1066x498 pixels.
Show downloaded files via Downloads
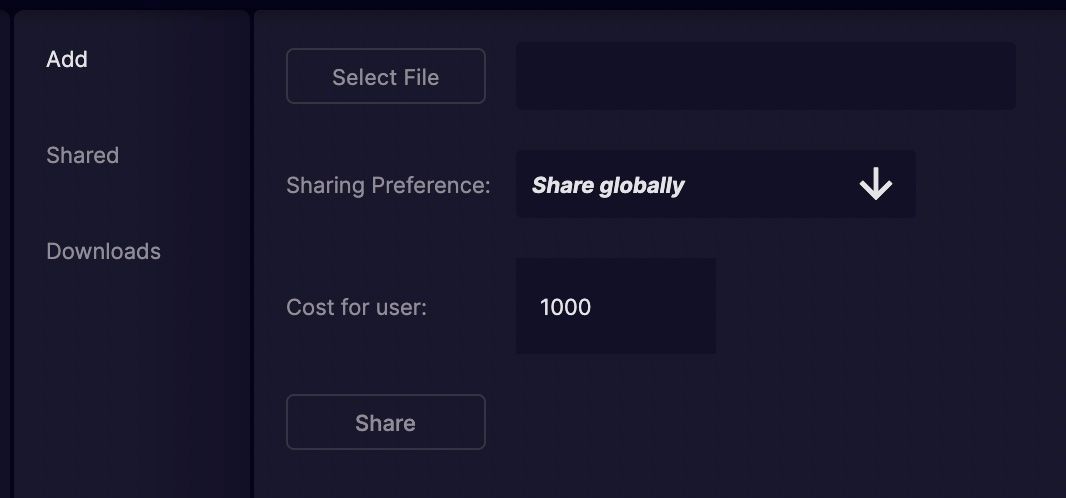103,251
